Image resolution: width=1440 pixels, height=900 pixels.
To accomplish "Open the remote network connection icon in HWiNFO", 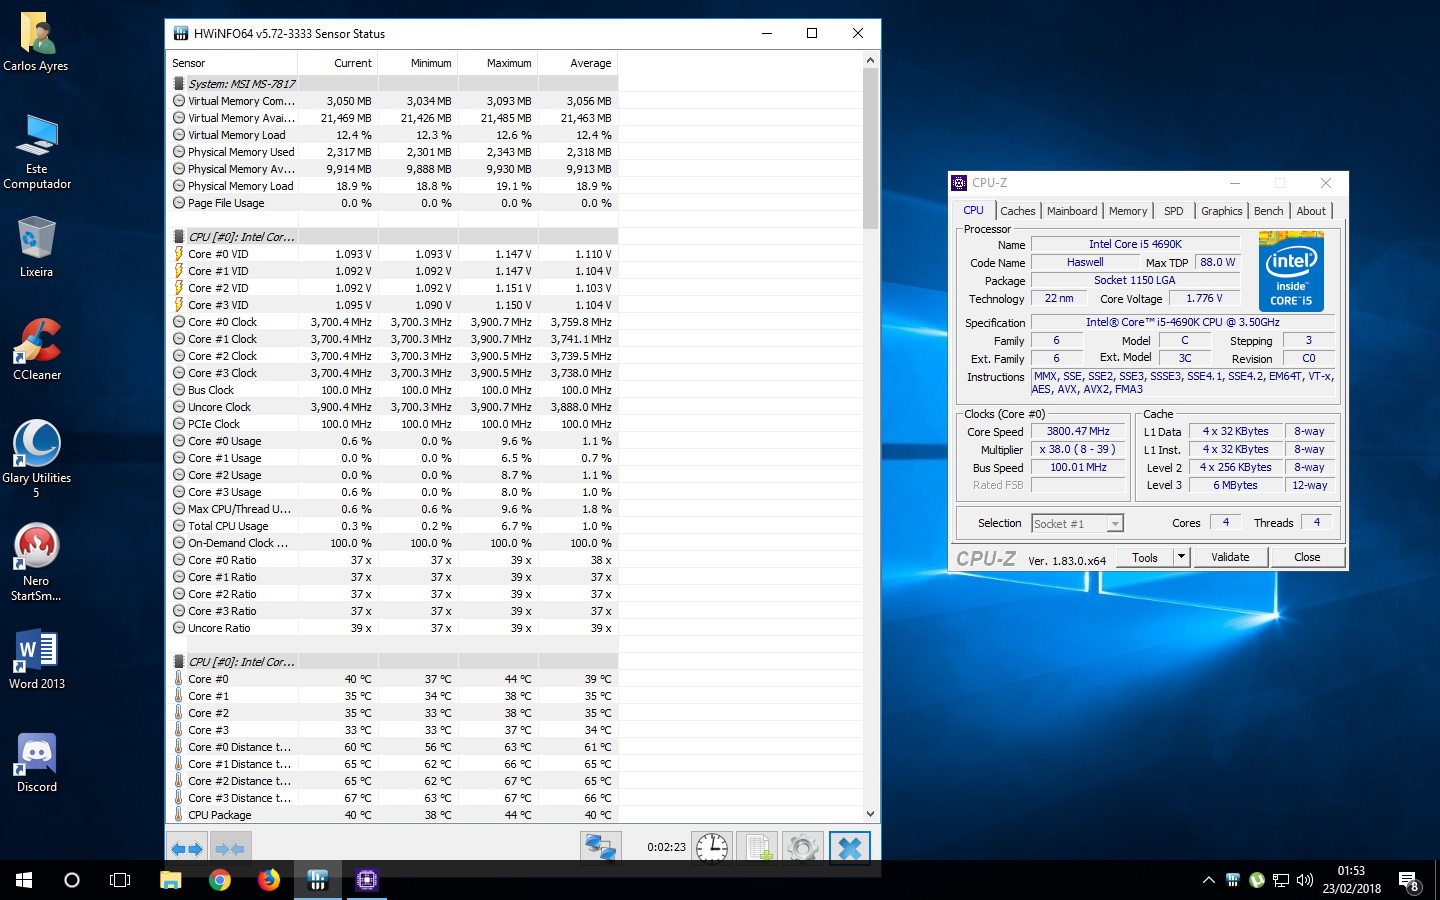I will tap(600, 848).
